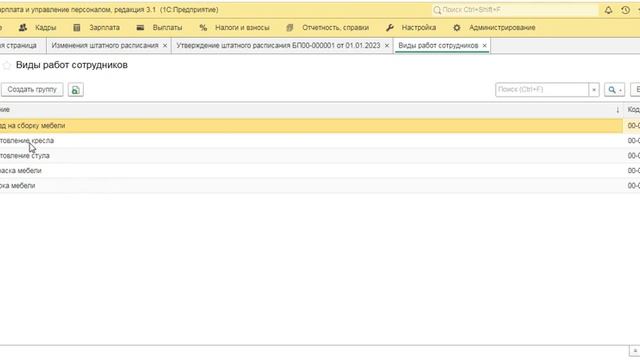Close the Виды работ сотрудников tab
The width and height of the screenshot is (640, 360).
click(x=484, y=46)
